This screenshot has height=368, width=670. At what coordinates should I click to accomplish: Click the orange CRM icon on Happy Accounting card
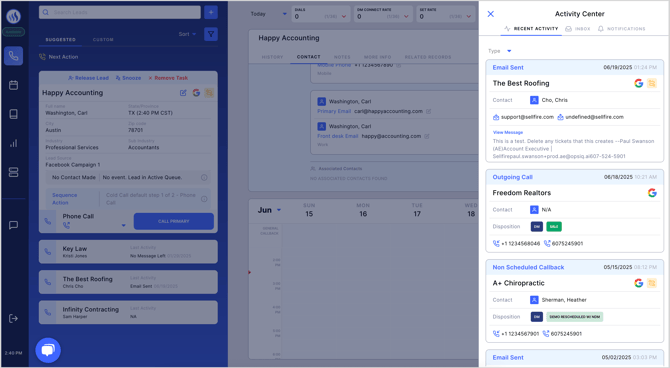(209, 93)
